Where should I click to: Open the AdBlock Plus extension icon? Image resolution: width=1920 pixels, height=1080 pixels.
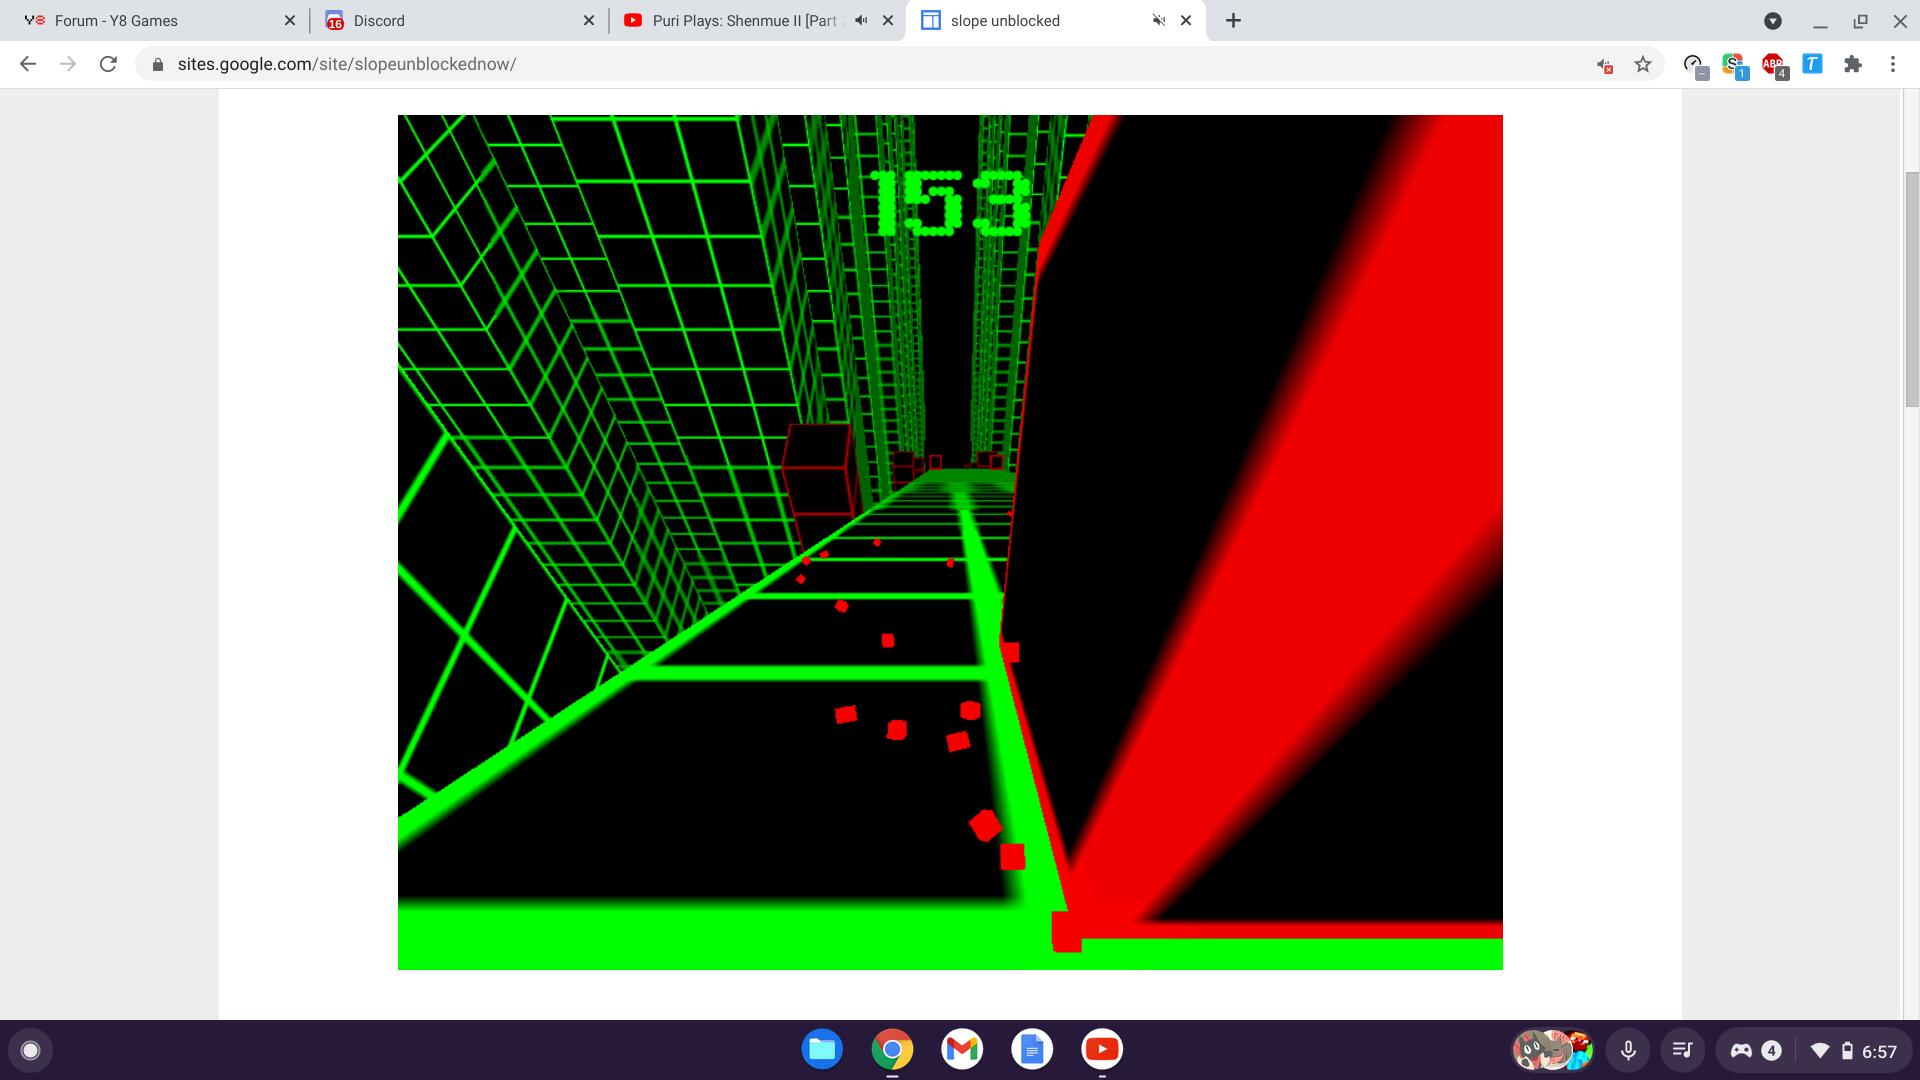pyautogui.click(x=1773, y=65)
